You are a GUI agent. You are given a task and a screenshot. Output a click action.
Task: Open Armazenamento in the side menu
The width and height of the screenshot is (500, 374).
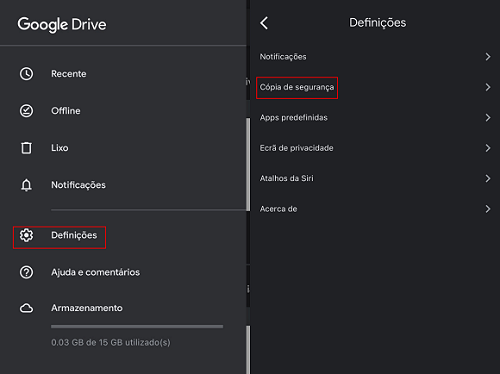123,308
